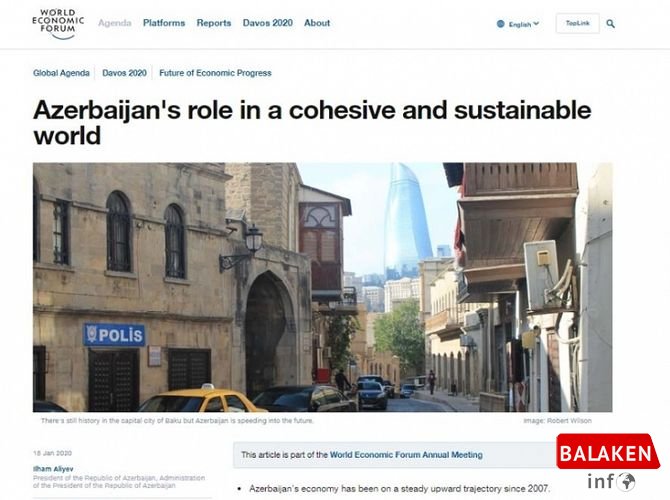
Task: Open search with the magnifier icon
Action: point(611,23)
